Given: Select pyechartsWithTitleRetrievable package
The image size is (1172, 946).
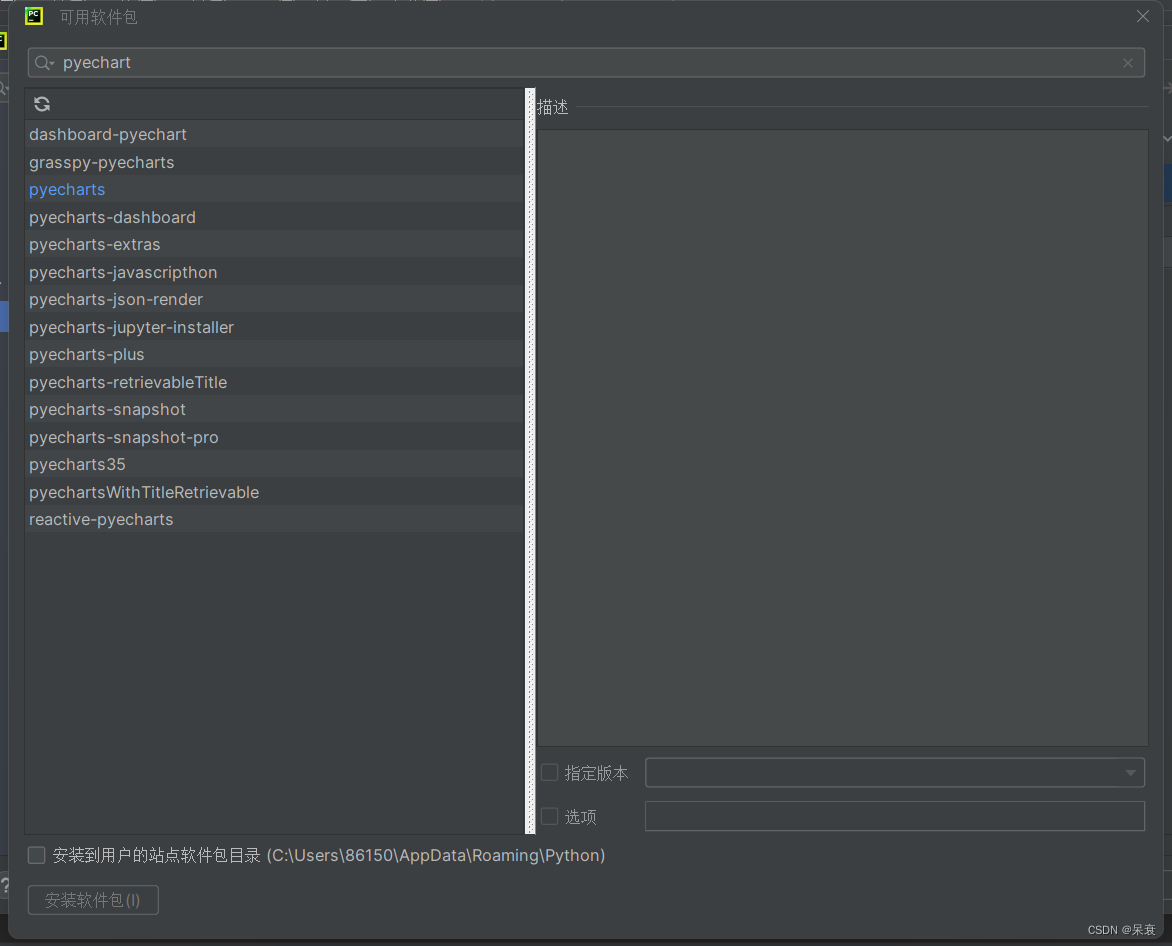Looking at the screenshot, I should pyautogui.click(x=274, y=492).
